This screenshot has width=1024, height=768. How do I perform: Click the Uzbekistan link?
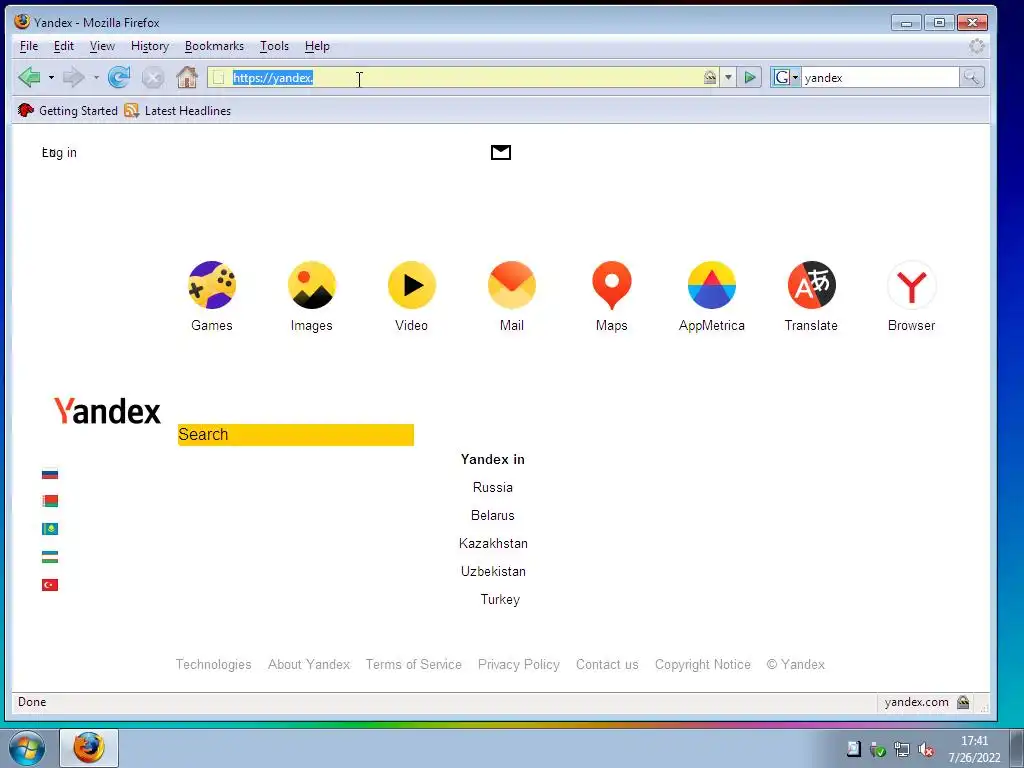(493, 571)
